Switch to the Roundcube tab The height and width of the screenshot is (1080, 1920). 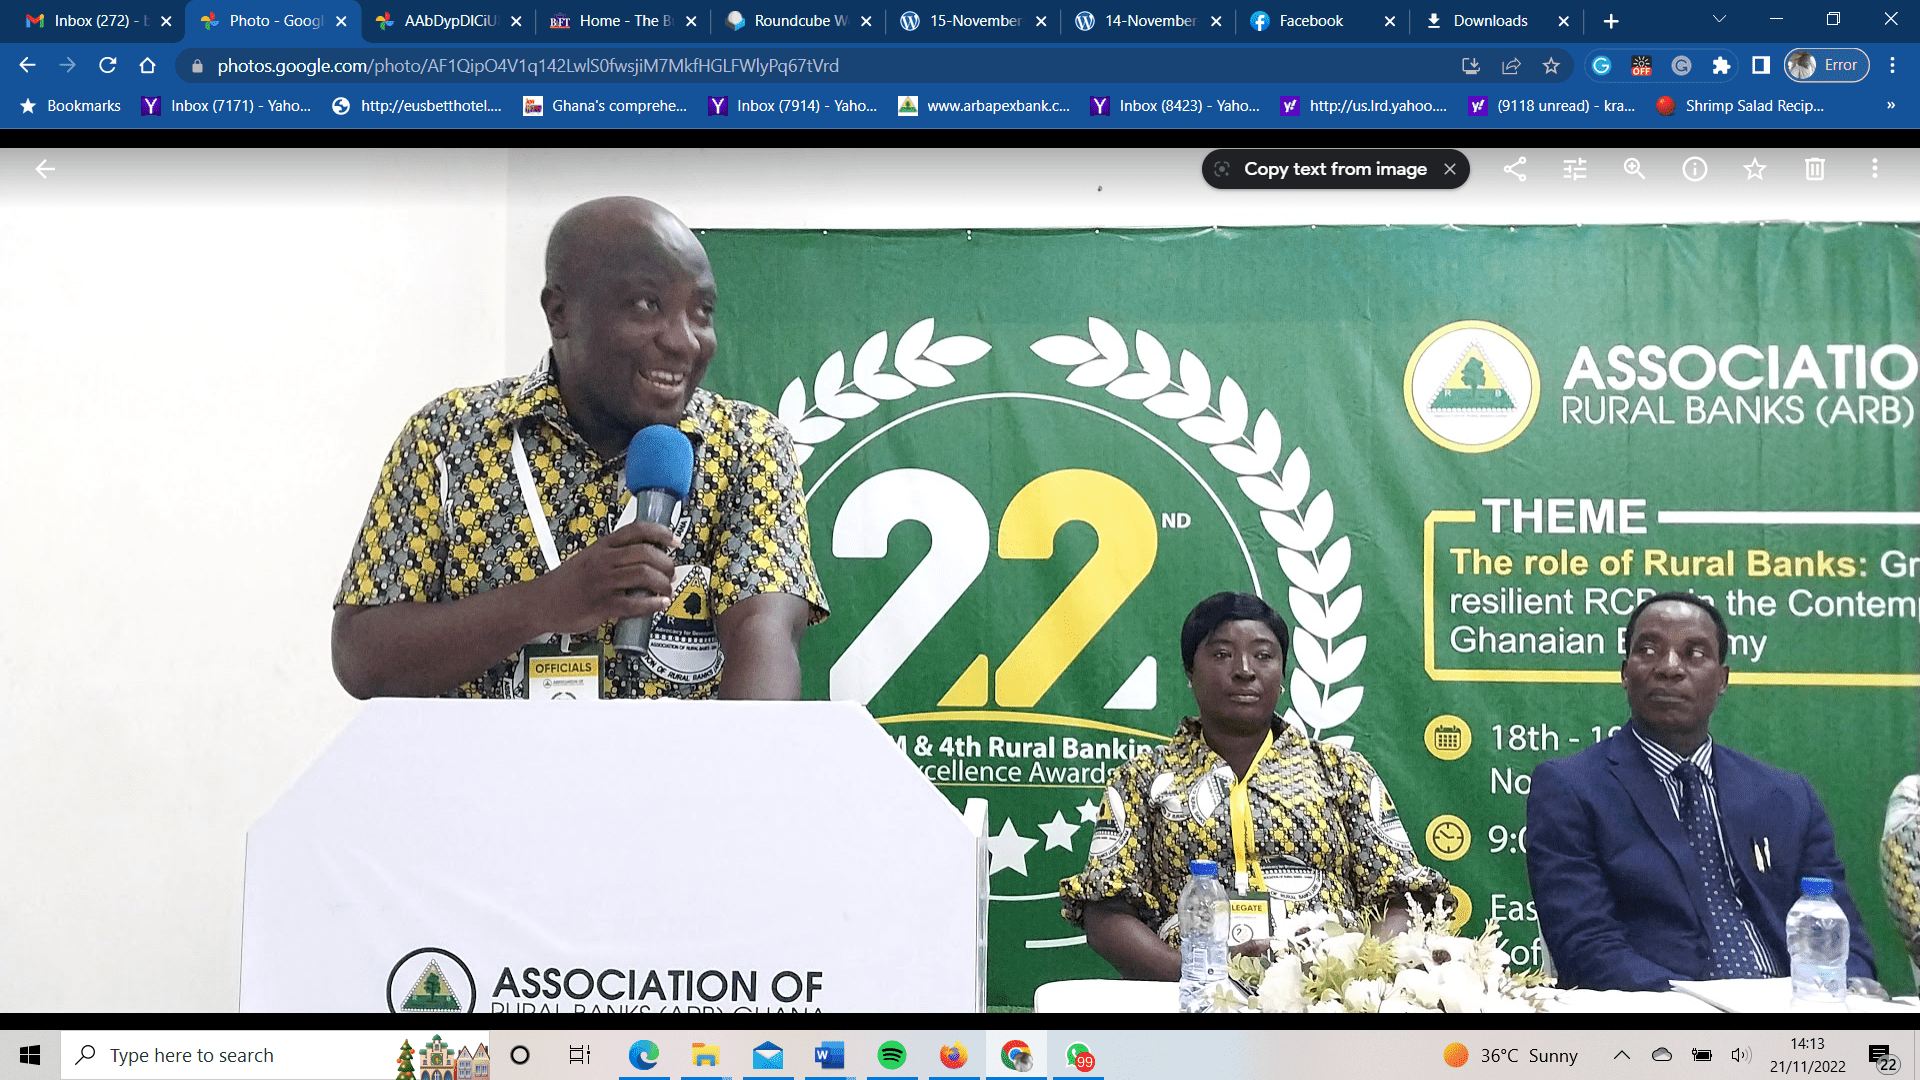pos(798,21)
